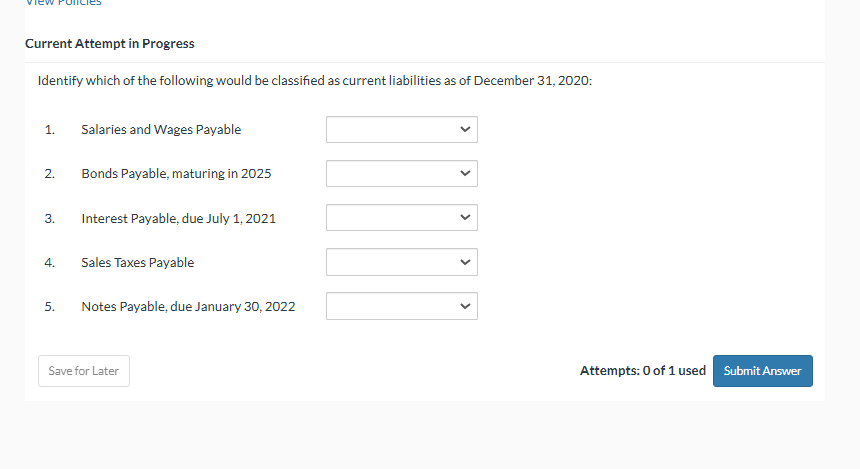Click item number 2 beside Bonds Payable

click(x=49, y=174)
